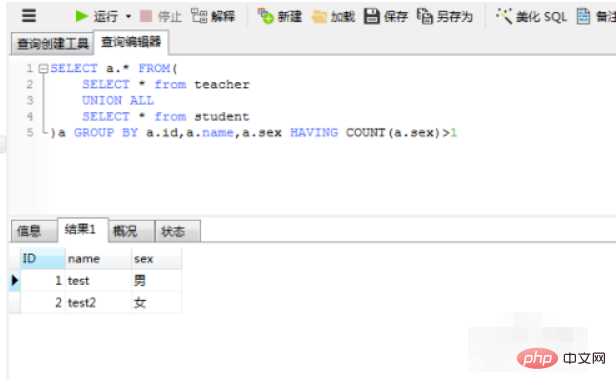
Task: Click the GROUP BY keywords on line 5
Action: click(x=106, y=133)
